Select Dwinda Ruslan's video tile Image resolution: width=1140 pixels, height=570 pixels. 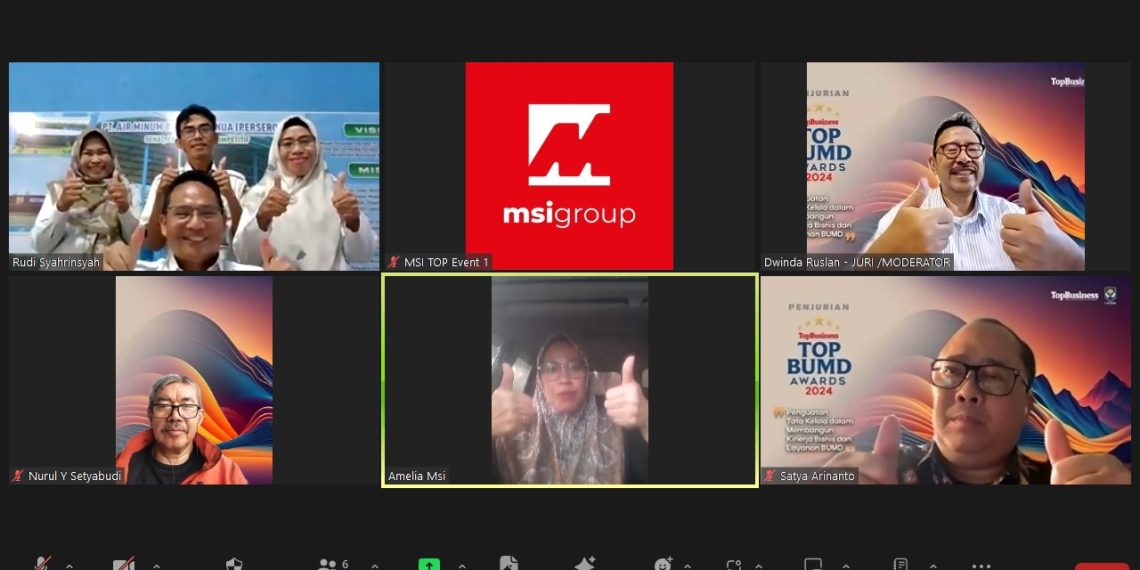(945, 166)
